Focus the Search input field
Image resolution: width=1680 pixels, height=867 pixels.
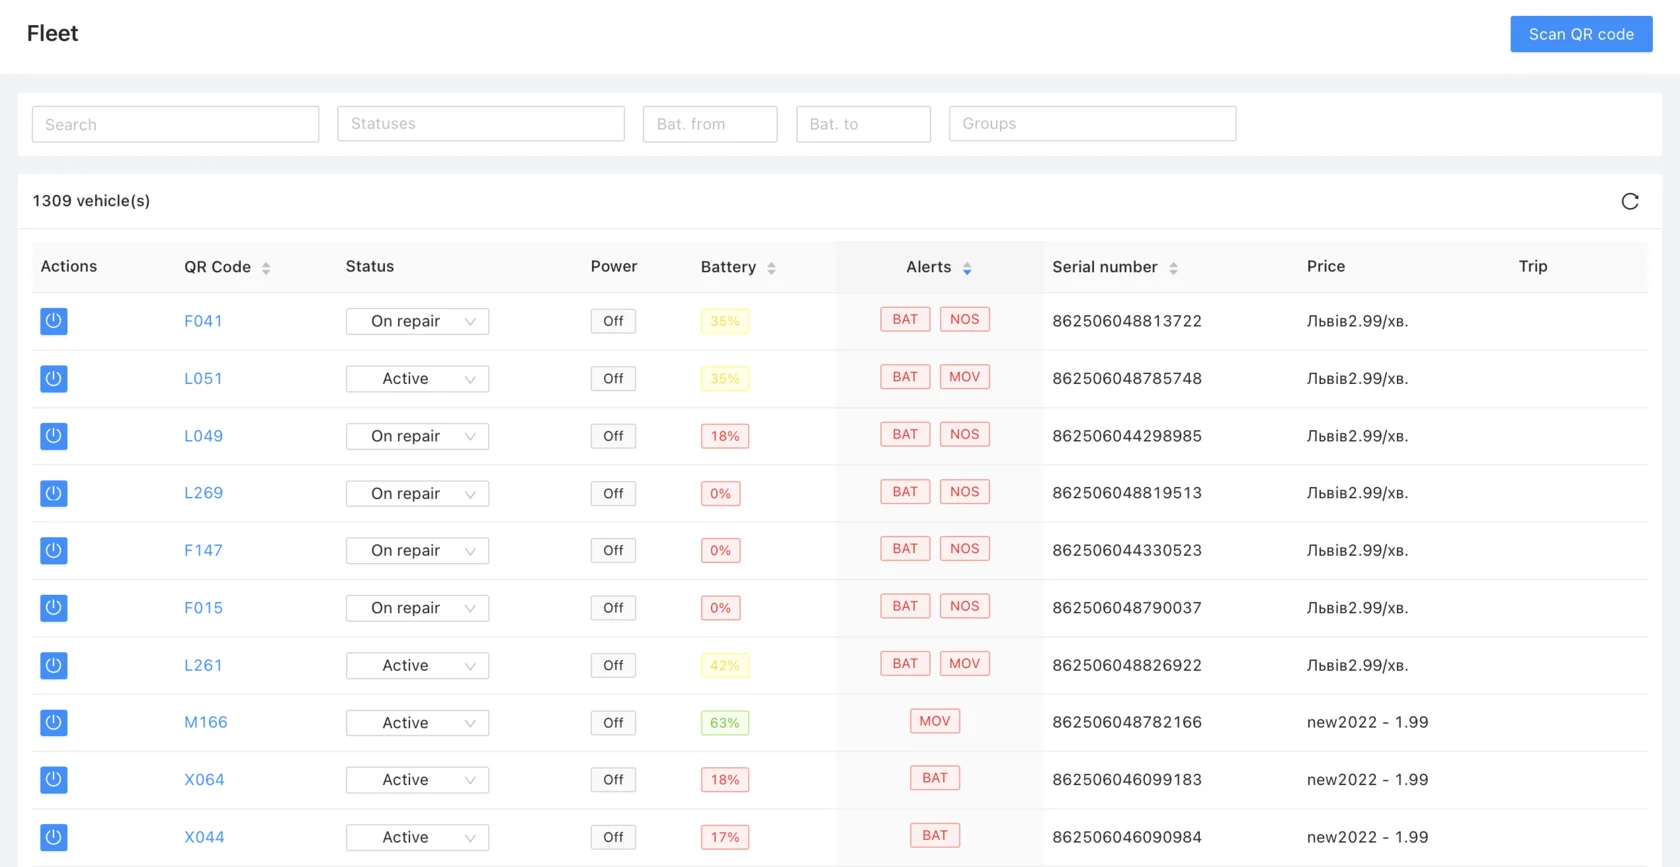click(175, 124)
